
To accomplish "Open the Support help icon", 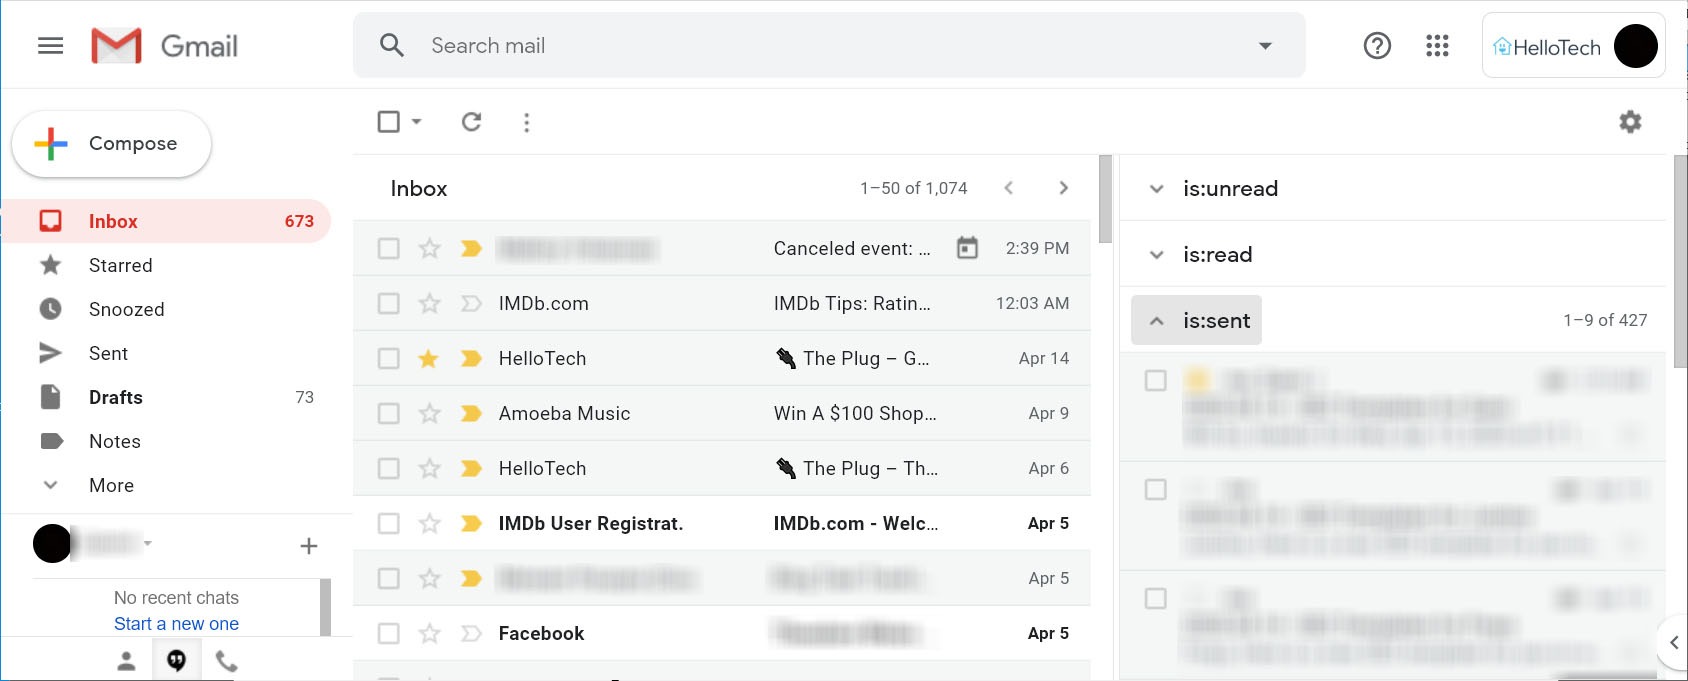I will pos(1377,46).
